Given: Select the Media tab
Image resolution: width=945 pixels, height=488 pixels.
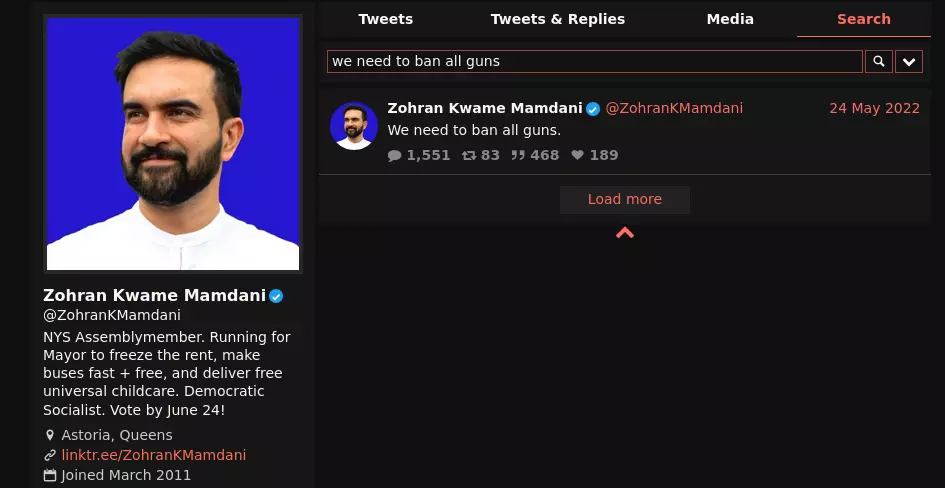Looking at the screenshot, I should 730,19.
